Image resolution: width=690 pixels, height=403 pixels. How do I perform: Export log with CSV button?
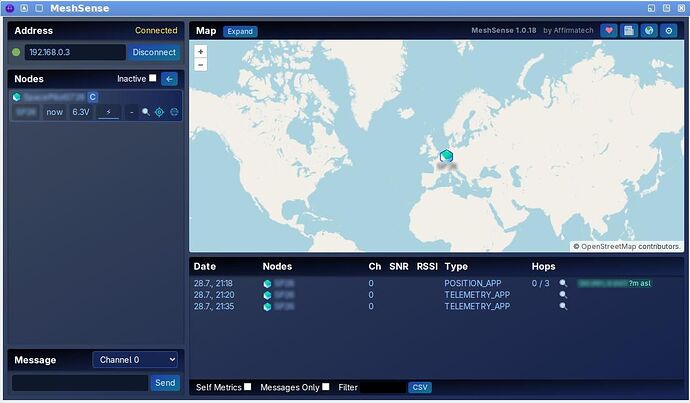pos(420,387)
